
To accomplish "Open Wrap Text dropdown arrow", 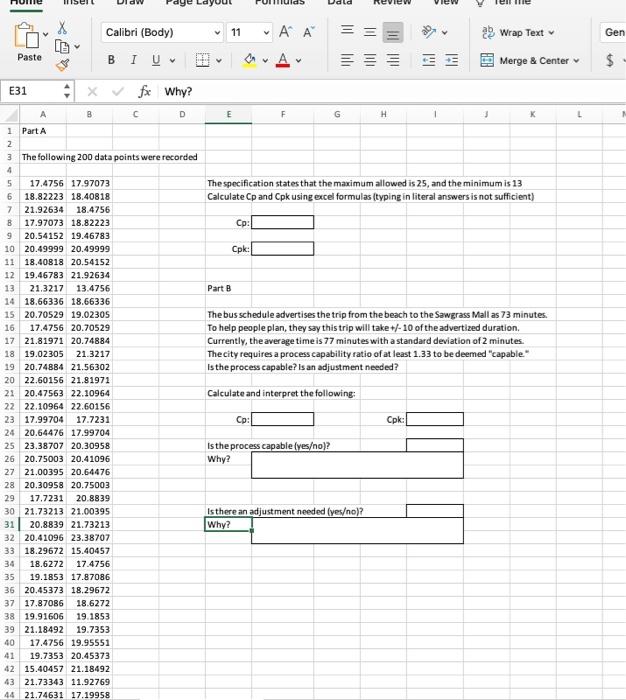I will point(551,33).
